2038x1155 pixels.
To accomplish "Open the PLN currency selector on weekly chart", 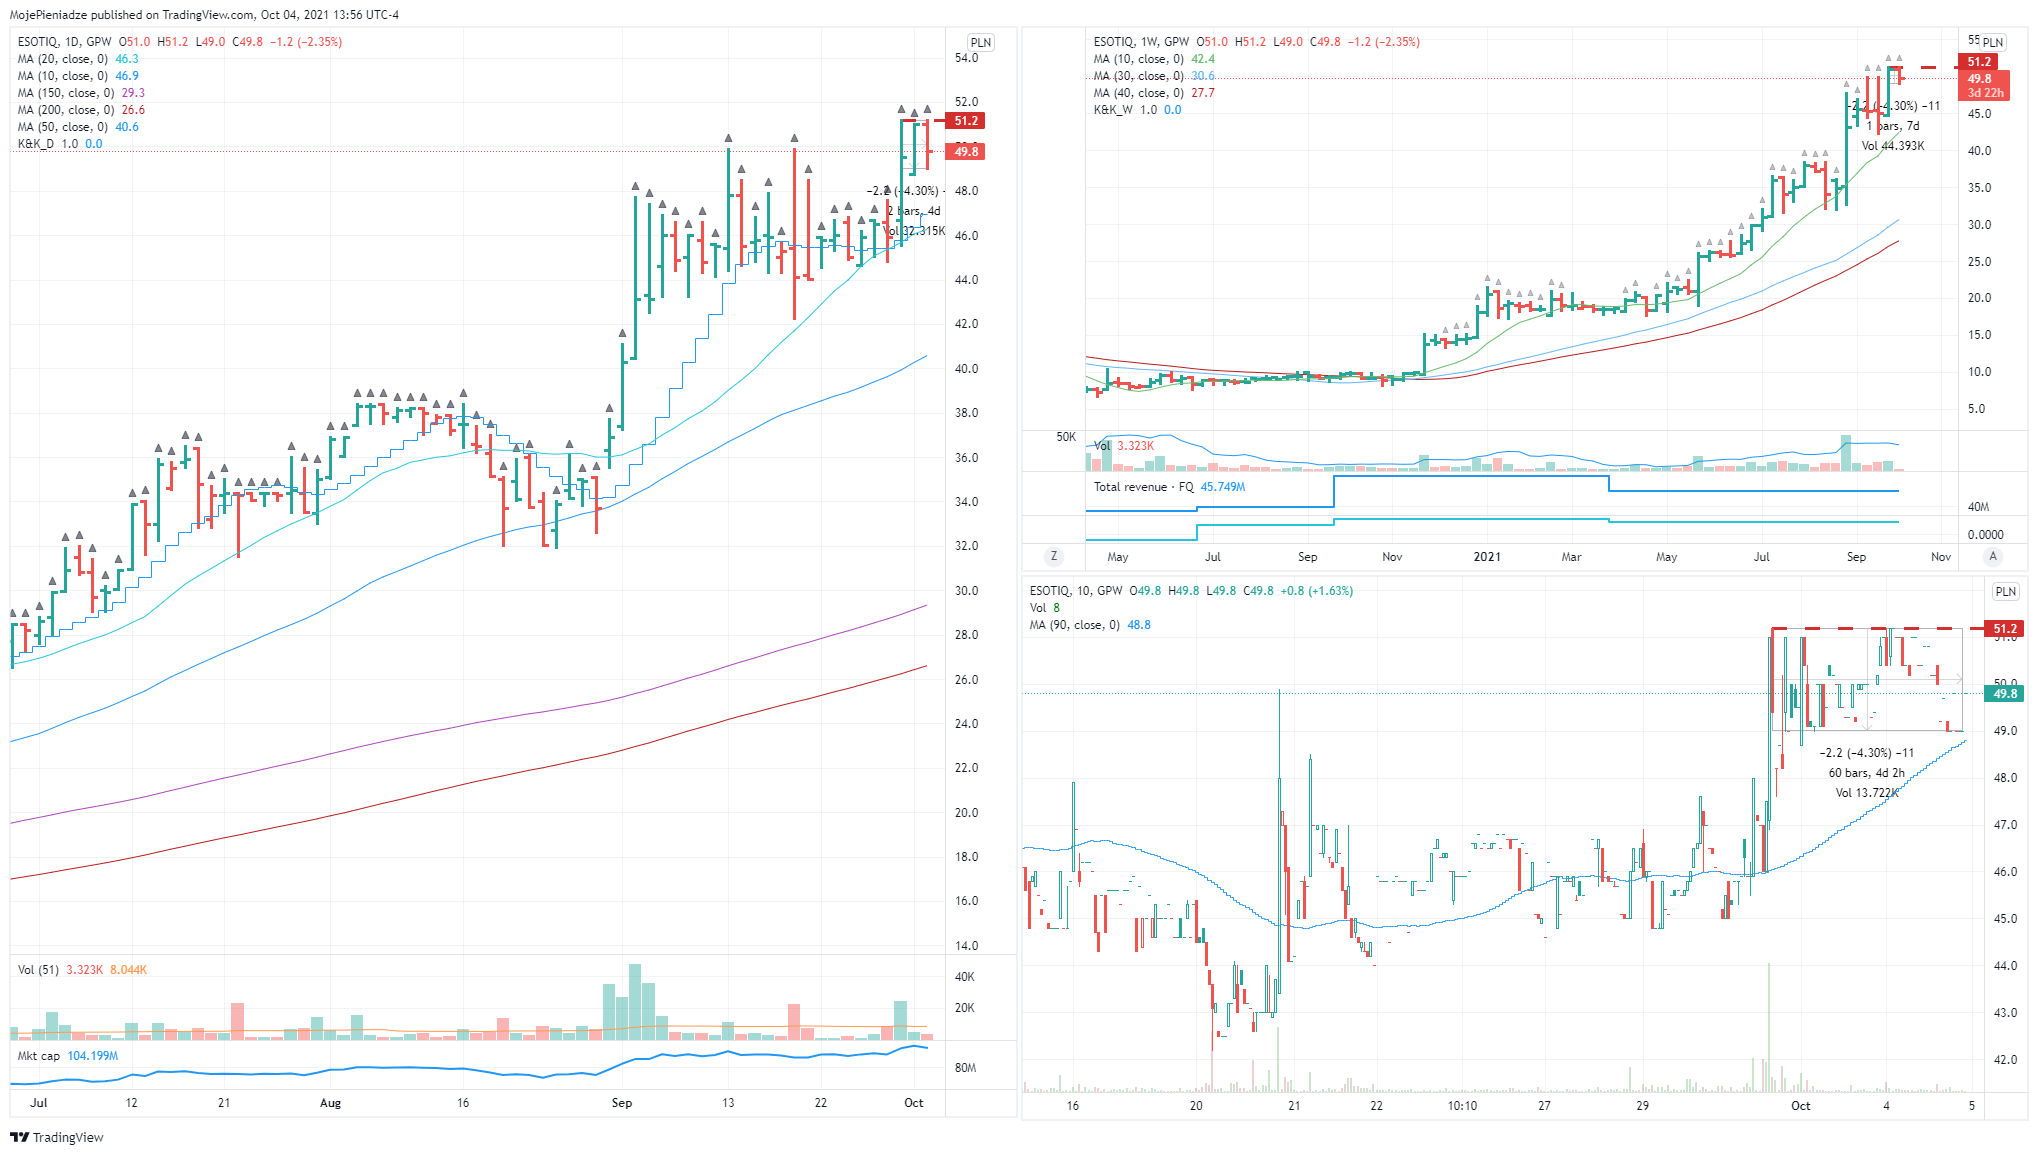I will (1992, 42).
